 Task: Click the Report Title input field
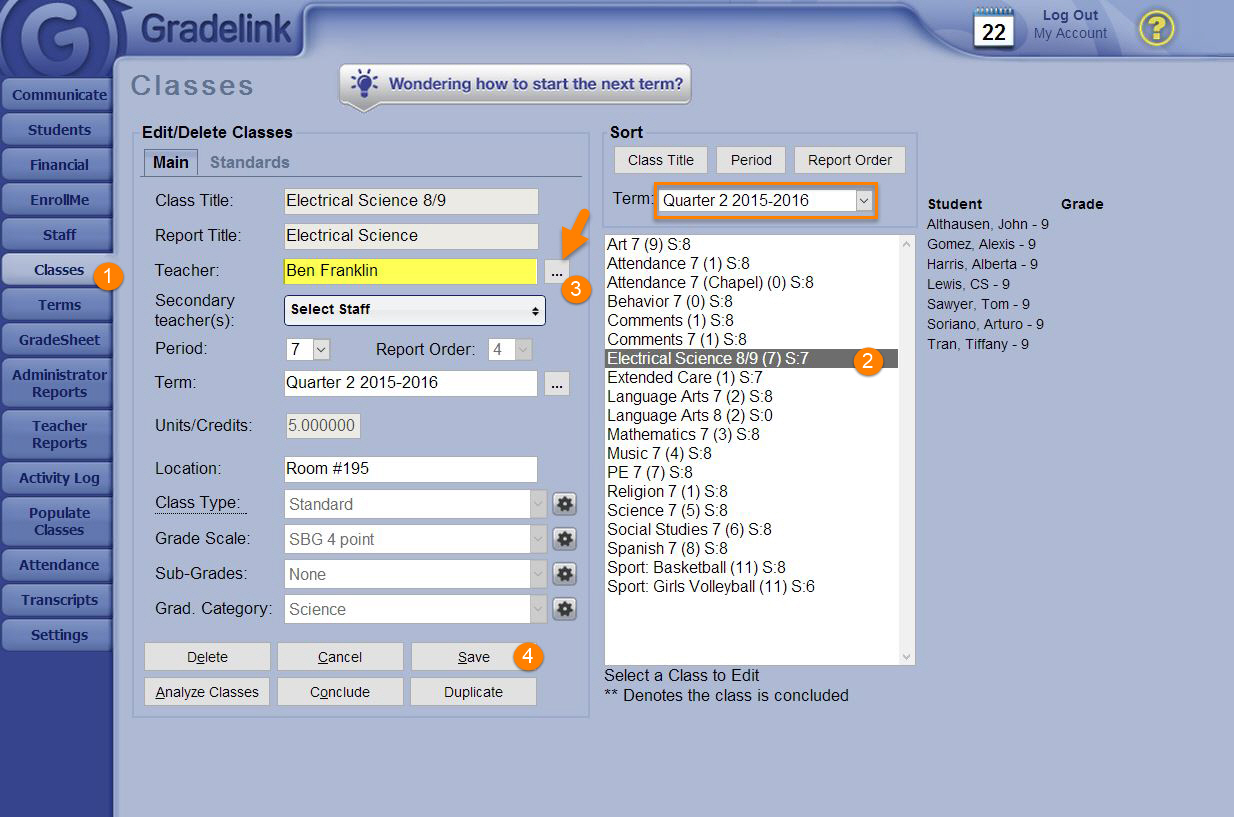[411, 236]
